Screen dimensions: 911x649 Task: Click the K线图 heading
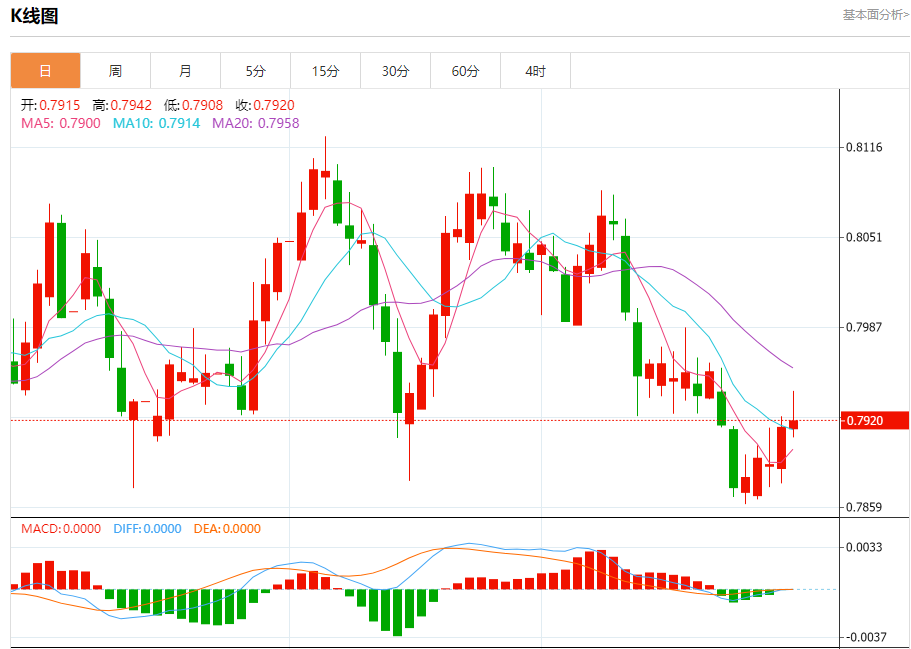tap(34, 16)
